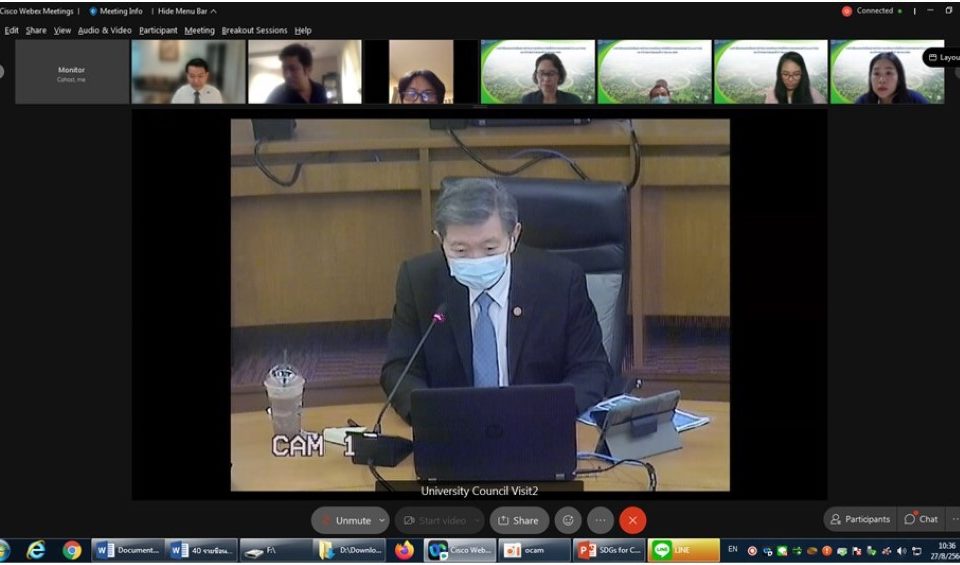
Task: Open the Chat panel
Action: (x=922, y=519)
